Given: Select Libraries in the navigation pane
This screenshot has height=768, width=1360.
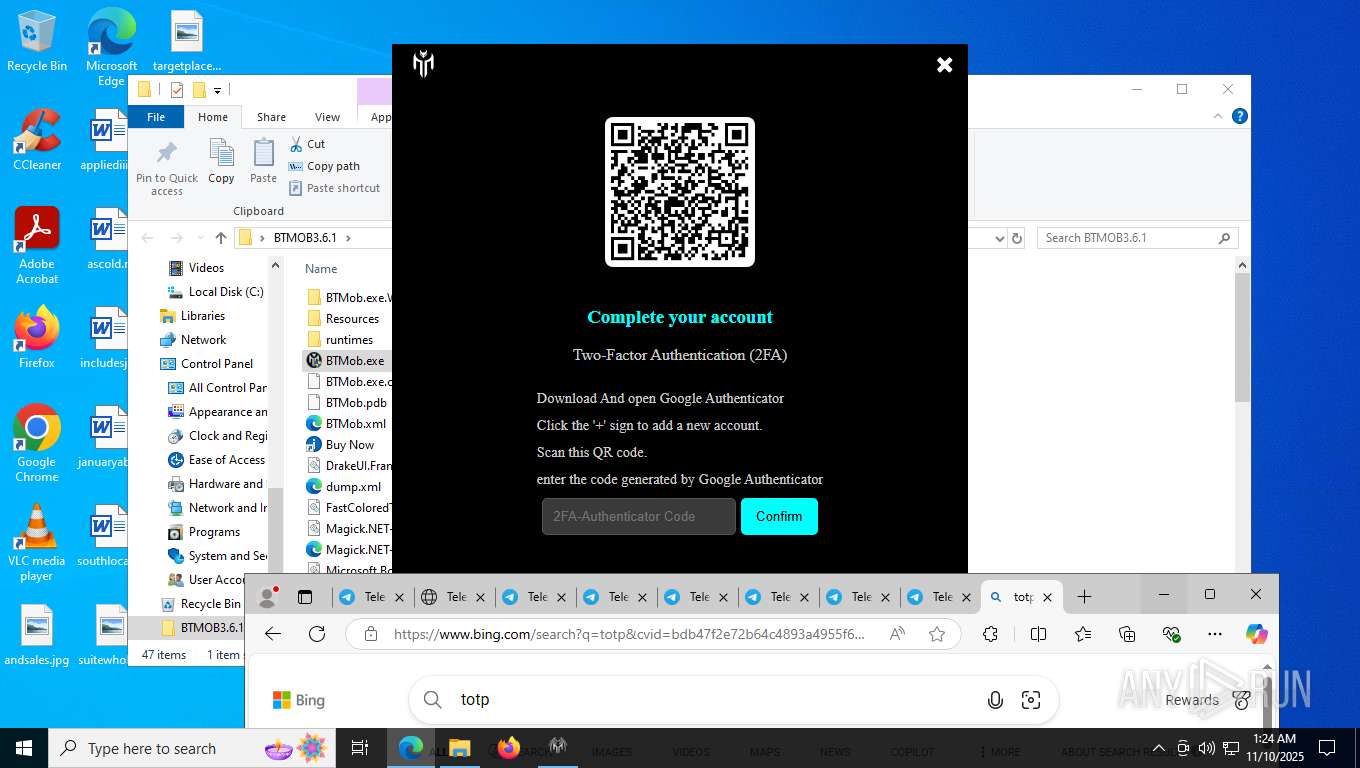Looking at the screenshot, I should click(x=202, y=315).
